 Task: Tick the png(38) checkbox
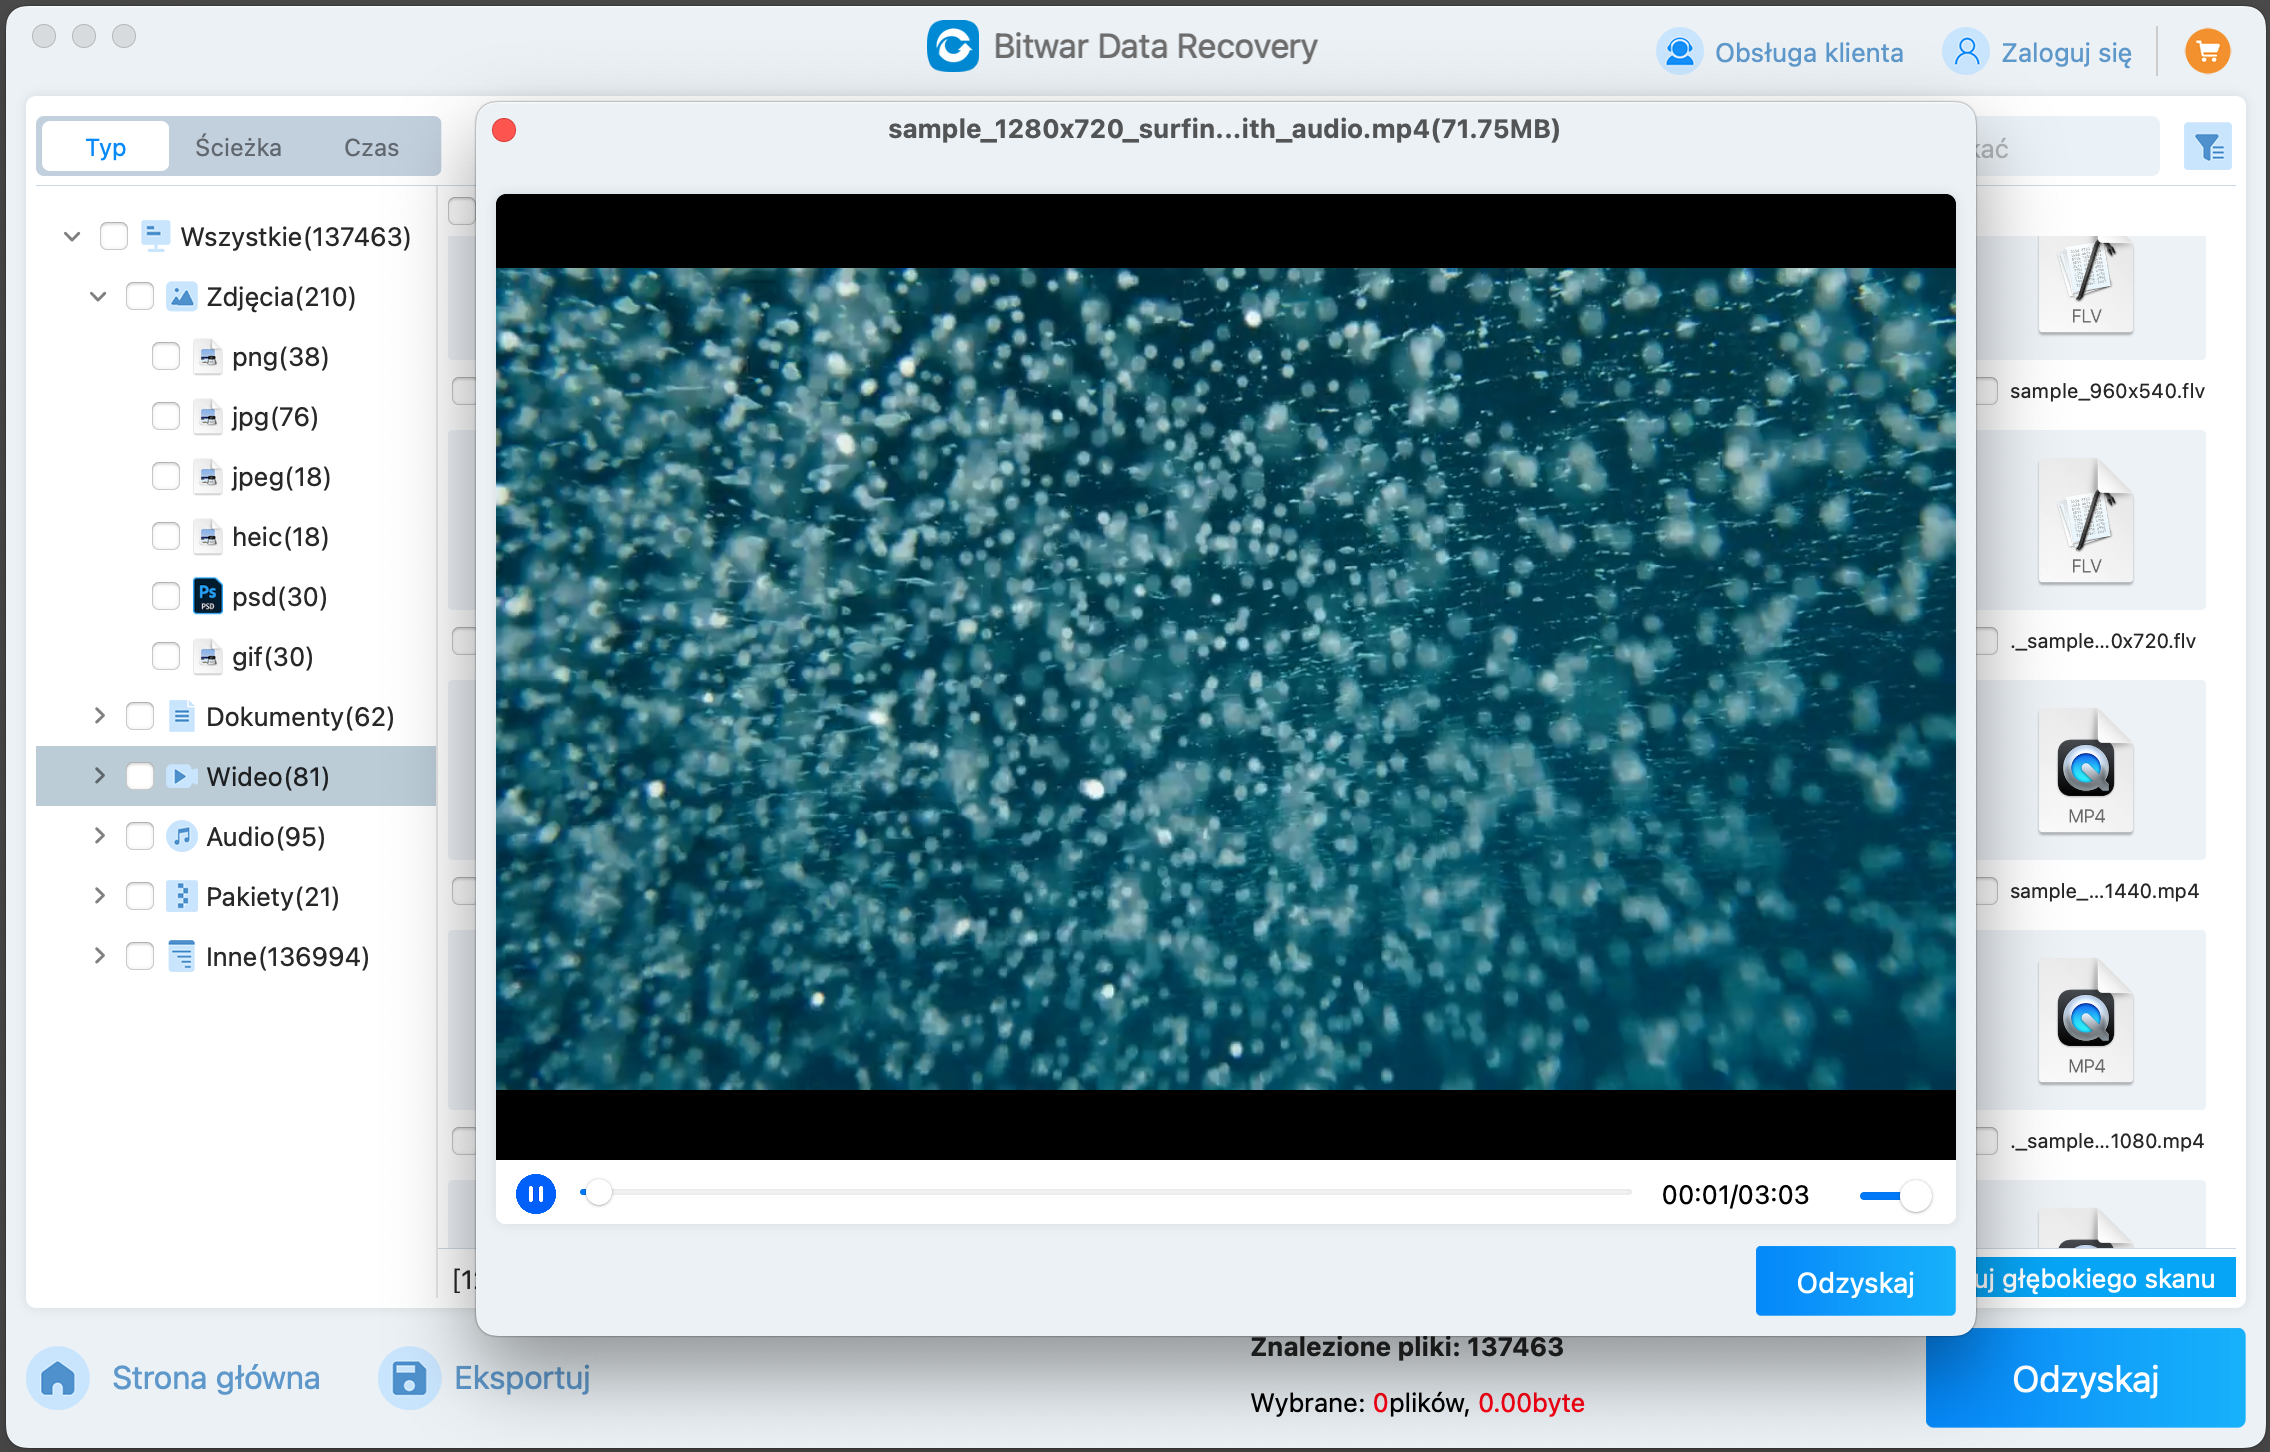[166, 357]
